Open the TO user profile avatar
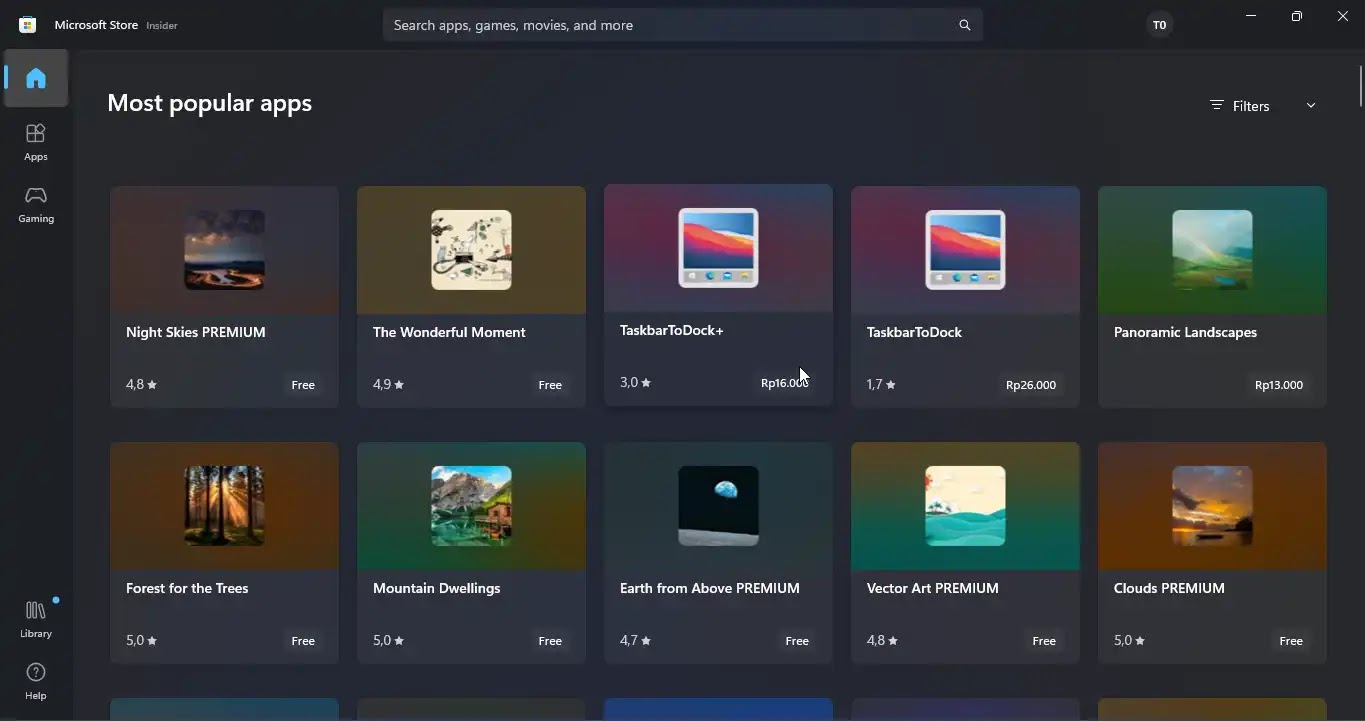The image size is (1365, 721). click(x=1159, y=25)
